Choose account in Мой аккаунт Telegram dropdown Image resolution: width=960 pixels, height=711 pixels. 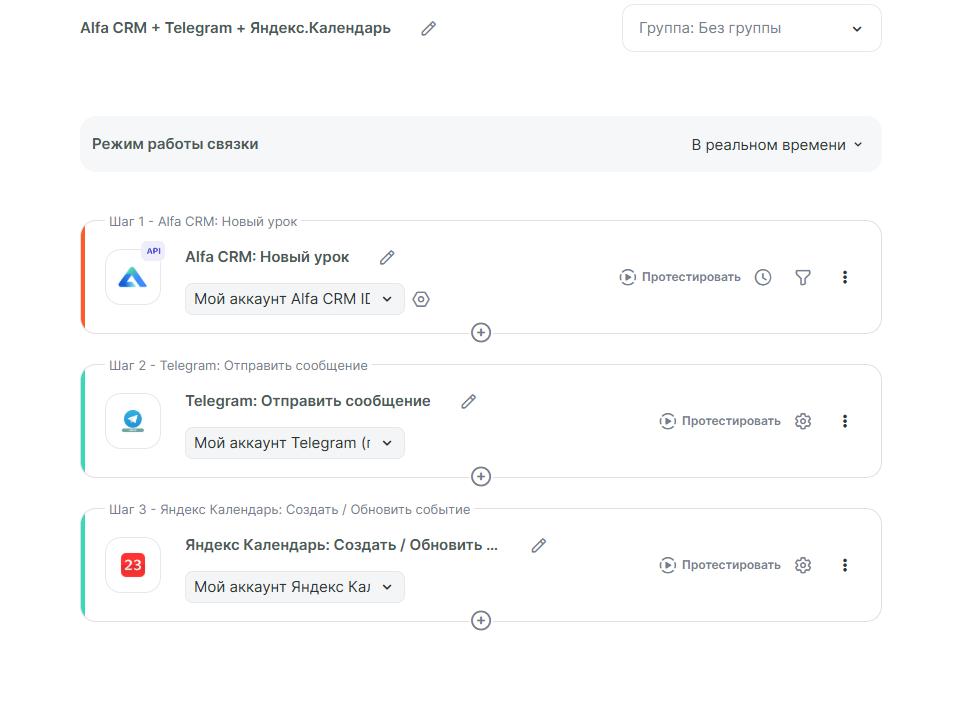(294, 443)
